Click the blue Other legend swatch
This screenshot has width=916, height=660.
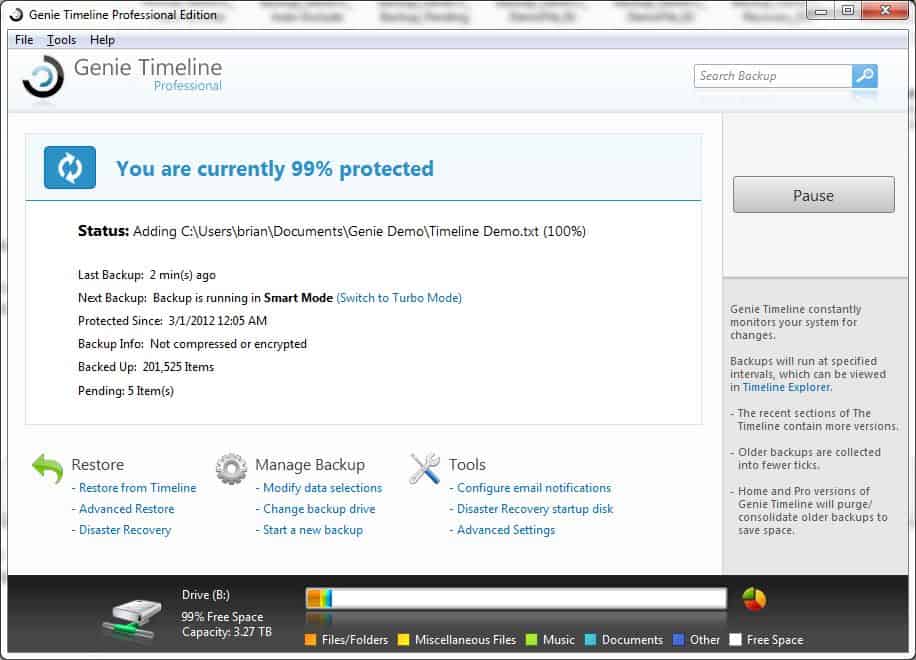[678, 640]
